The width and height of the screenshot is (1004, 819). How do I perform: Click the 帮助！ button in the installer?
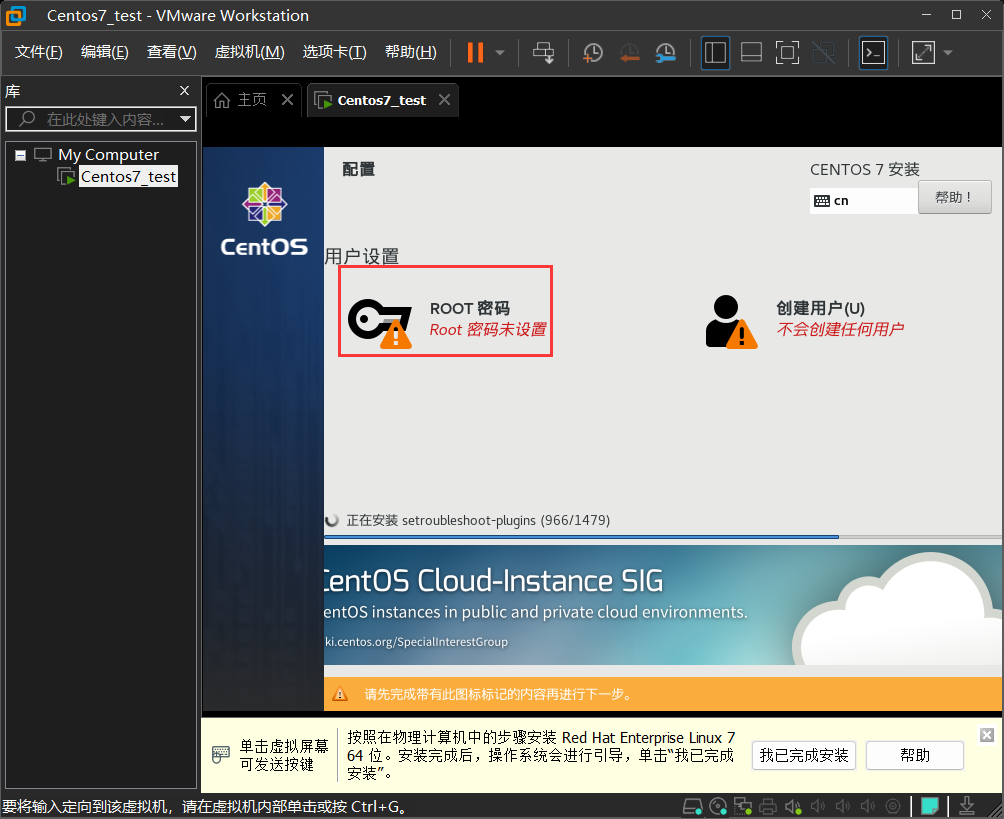[x=954, y=197]
